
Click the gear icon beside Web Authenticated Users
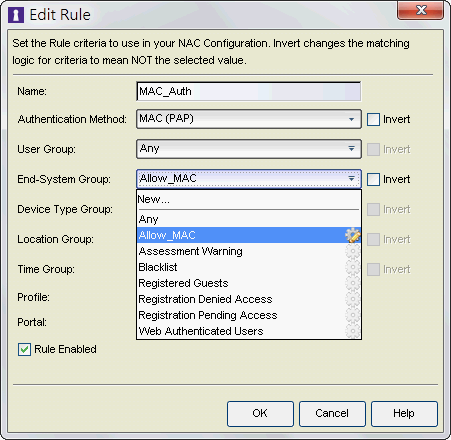click(x=353, y=331)
